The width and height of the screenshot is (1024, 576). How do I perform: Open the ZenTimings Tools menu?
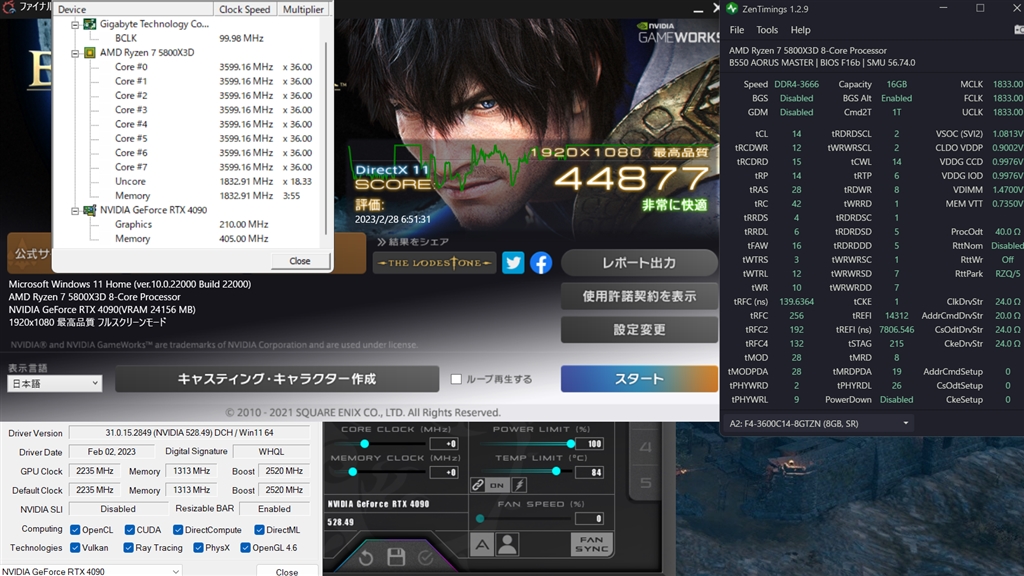click(767, 30)
